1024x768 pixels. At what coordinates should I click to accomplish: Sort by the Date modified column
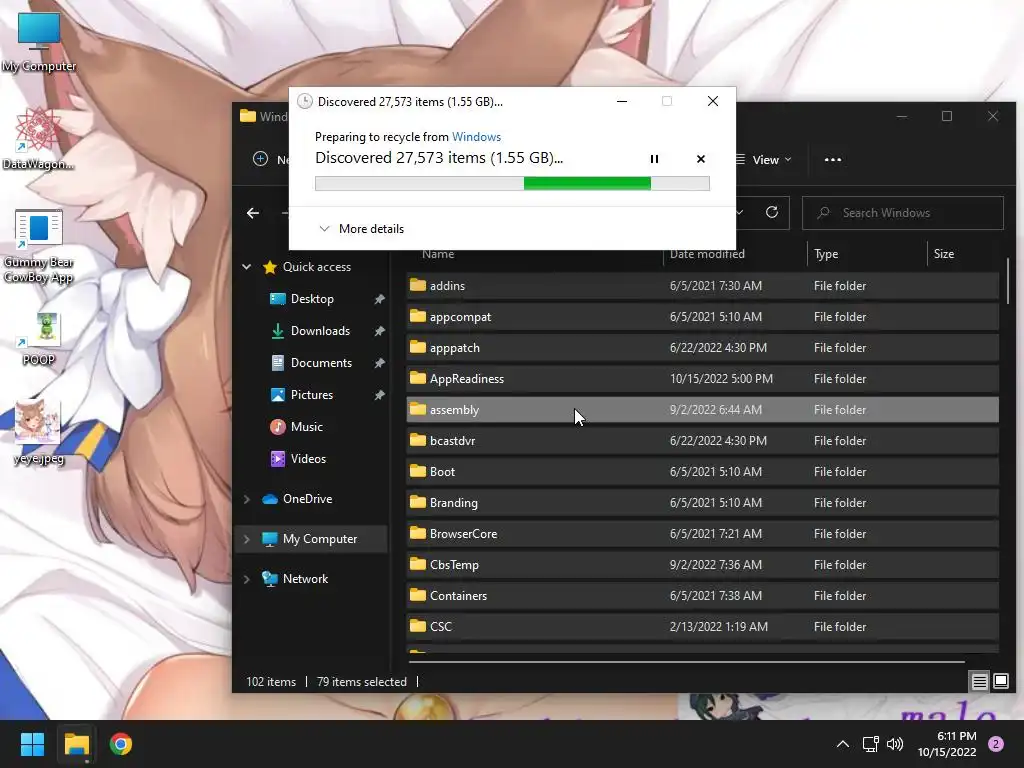tap(707, 254)
